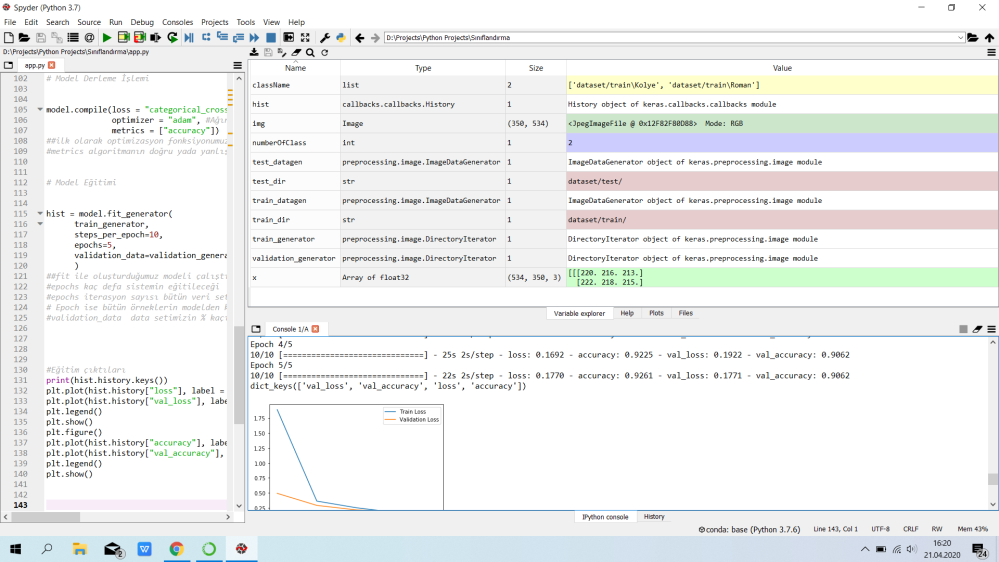The height and width of the screenshot is (562, 999).
Task: Go back with left arrow
Action: pos(359,38)
